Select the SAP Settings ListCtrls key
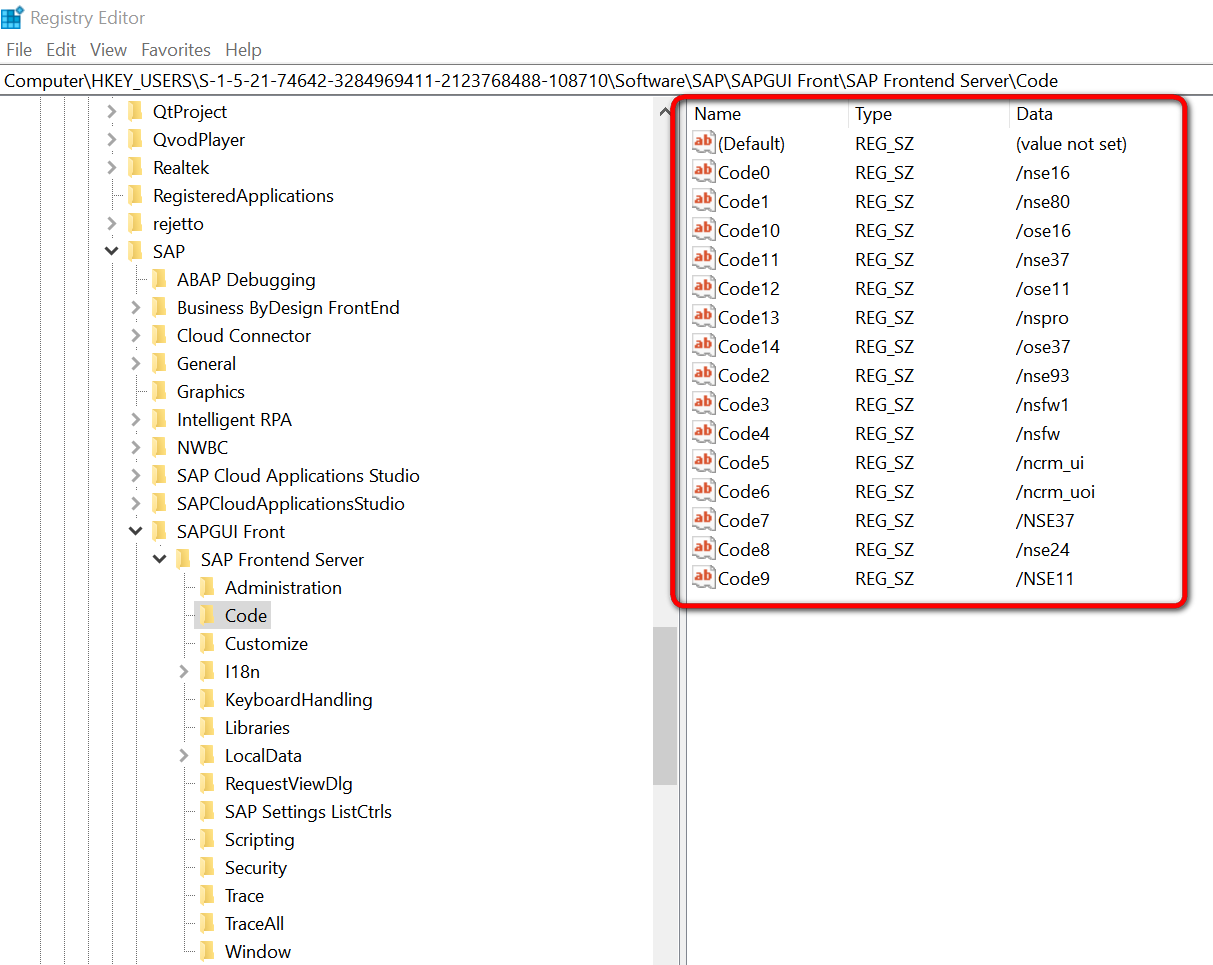Screen dimensions: 1213x965 click(308, 812)
